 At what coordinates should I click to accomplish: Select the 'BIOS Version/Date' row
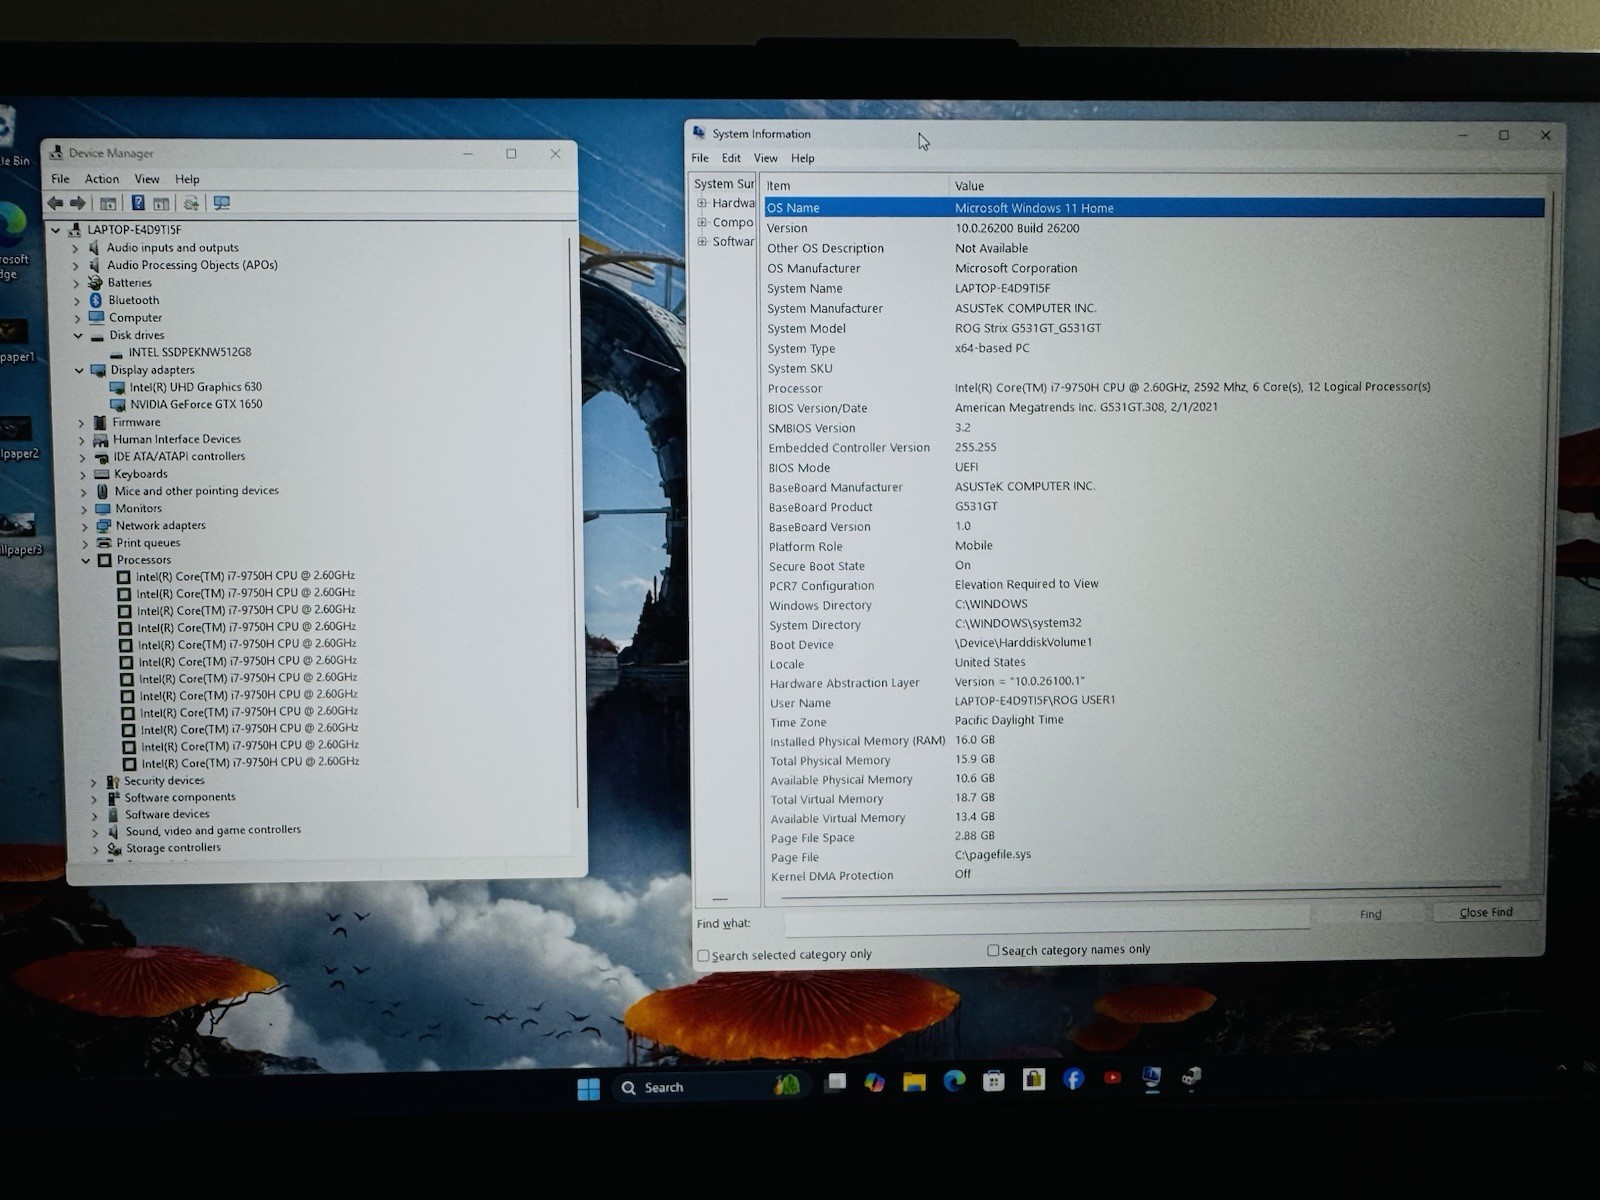coord(1154,408)
